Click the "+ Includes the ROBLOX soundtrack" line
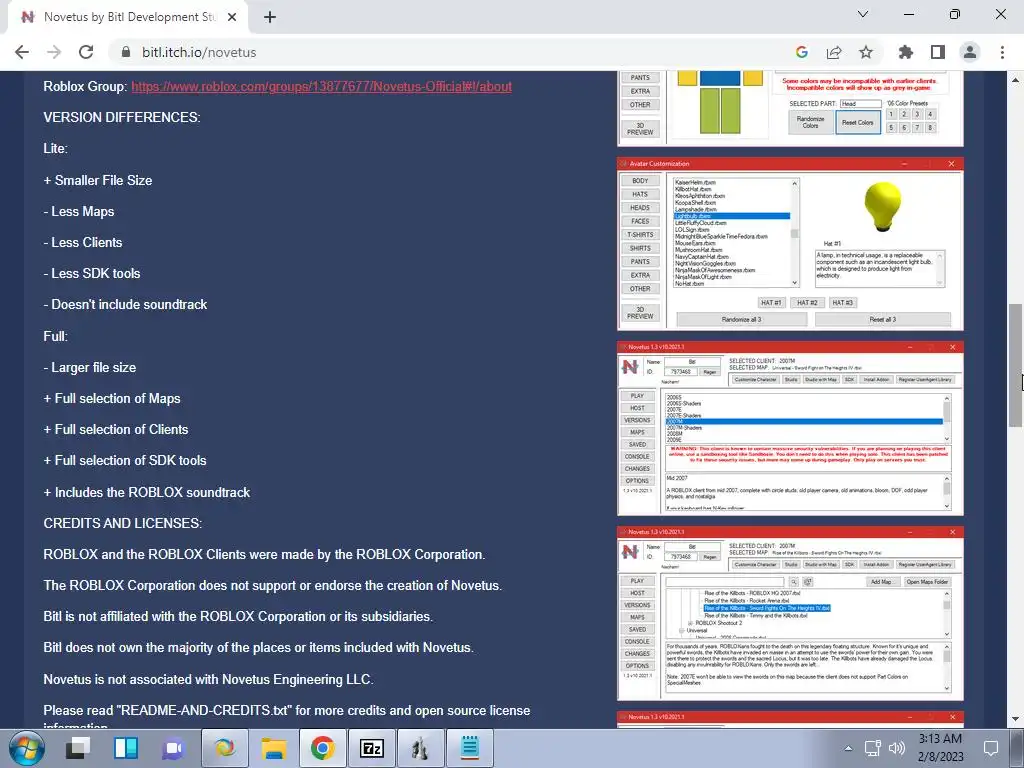 tap(146, 492)
